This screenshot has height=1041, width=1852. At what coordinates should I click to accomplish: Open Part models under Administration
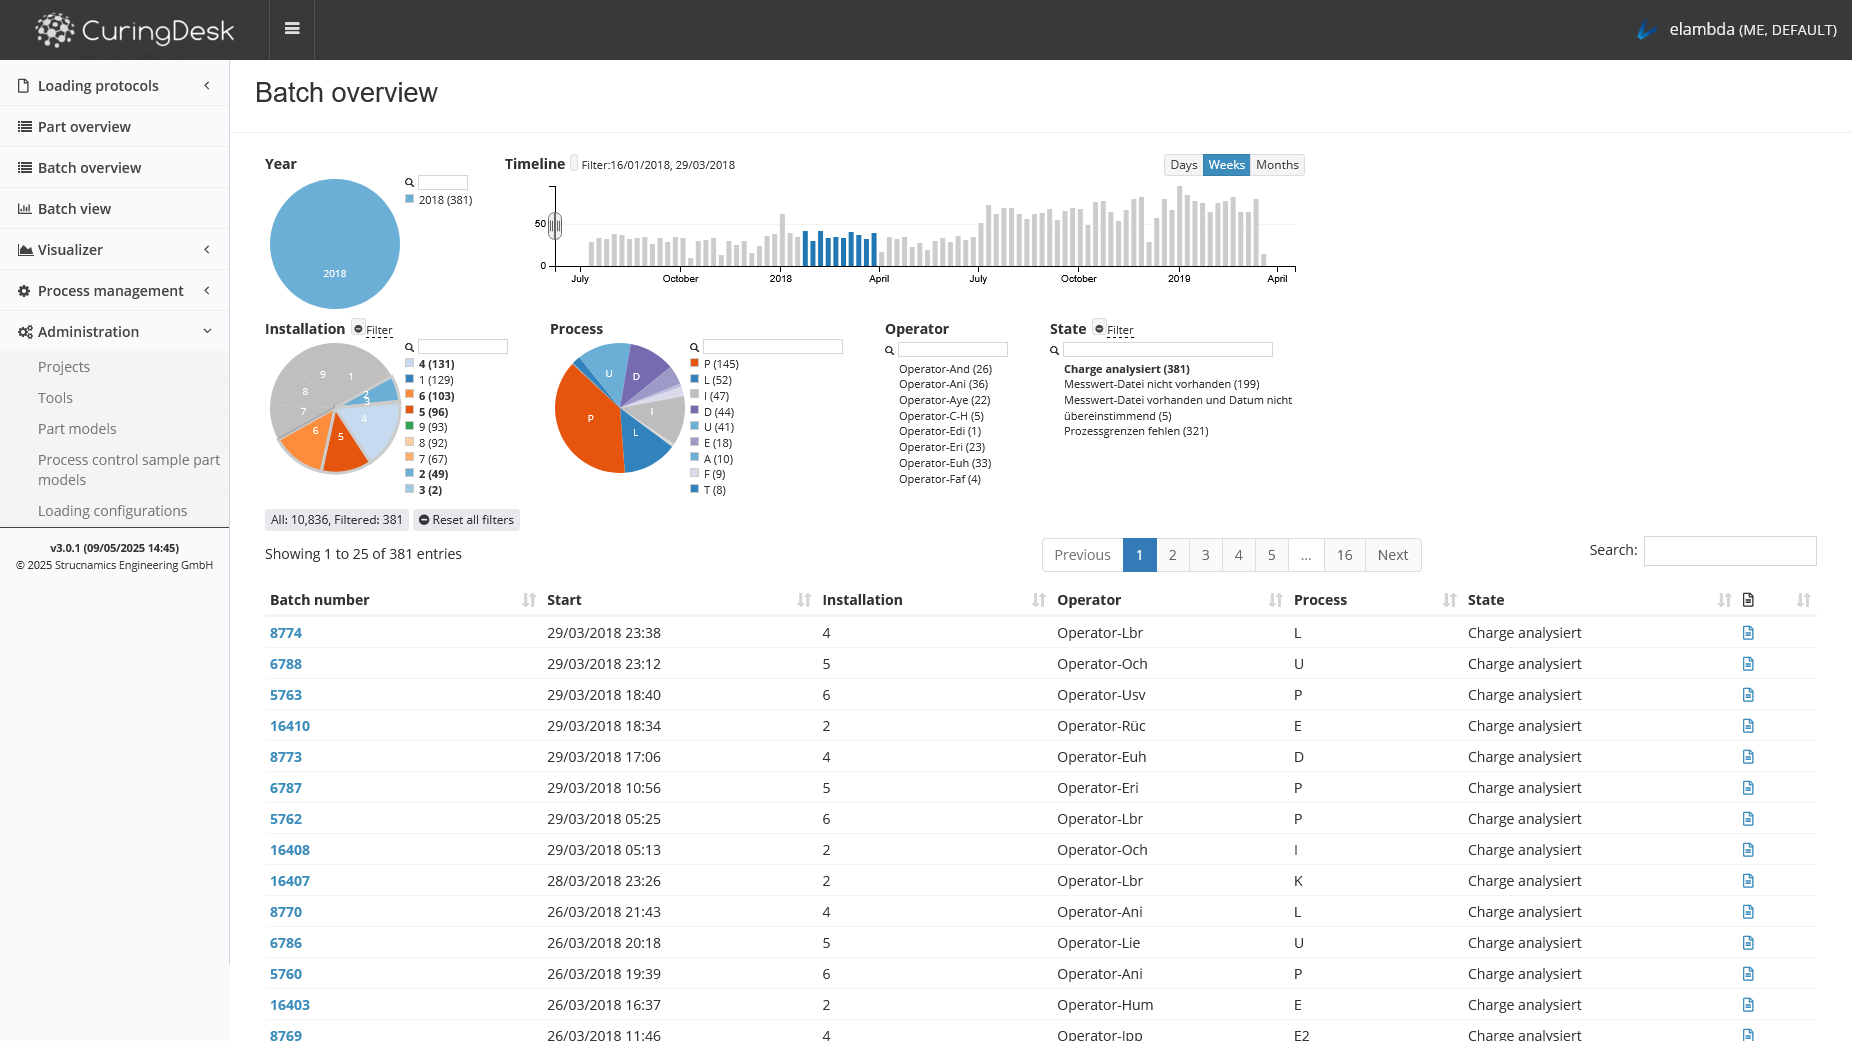[77, 429]
